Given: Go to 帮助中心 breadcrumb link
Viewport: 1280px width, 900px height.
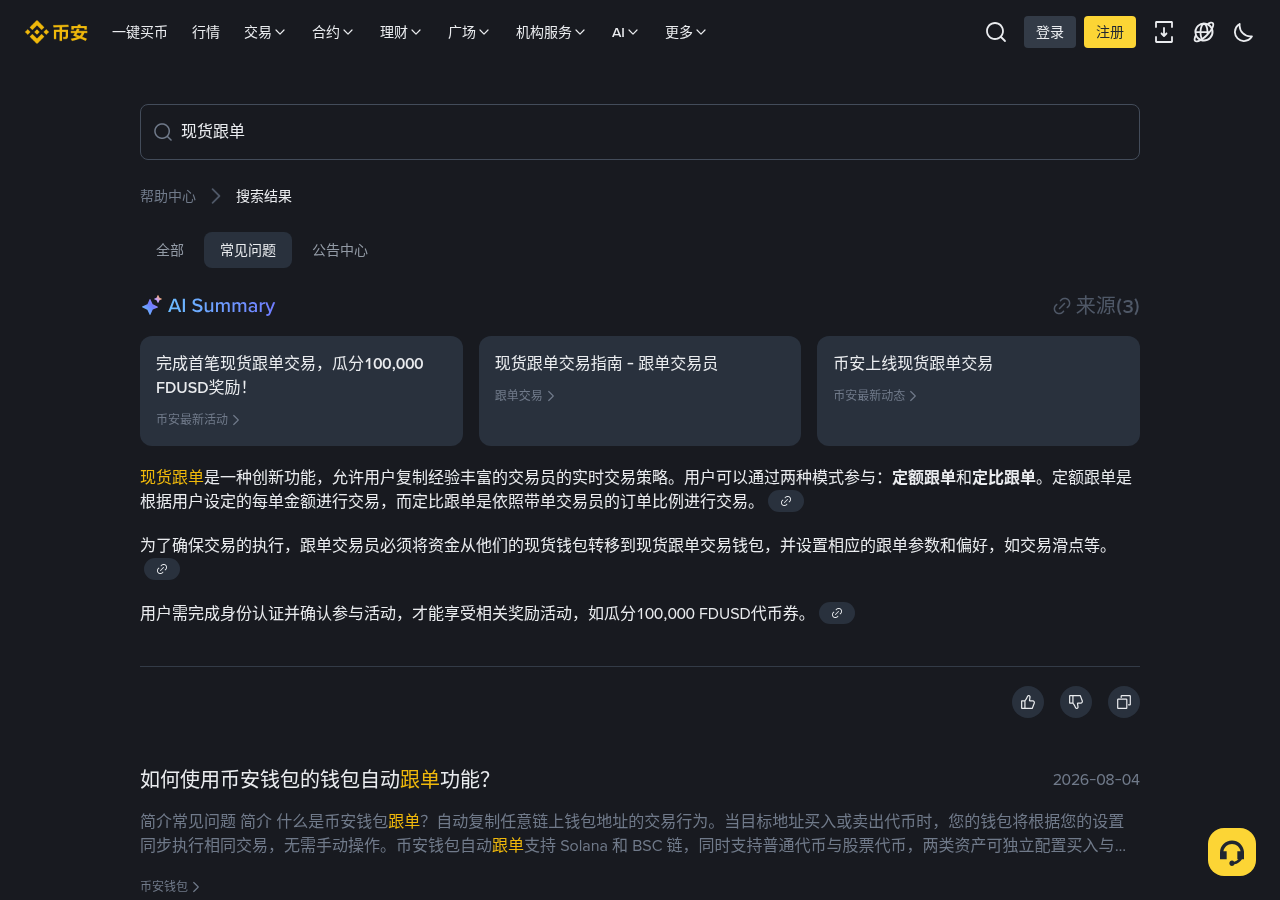Looking at the screenshot, I should (x=168, y=196).
